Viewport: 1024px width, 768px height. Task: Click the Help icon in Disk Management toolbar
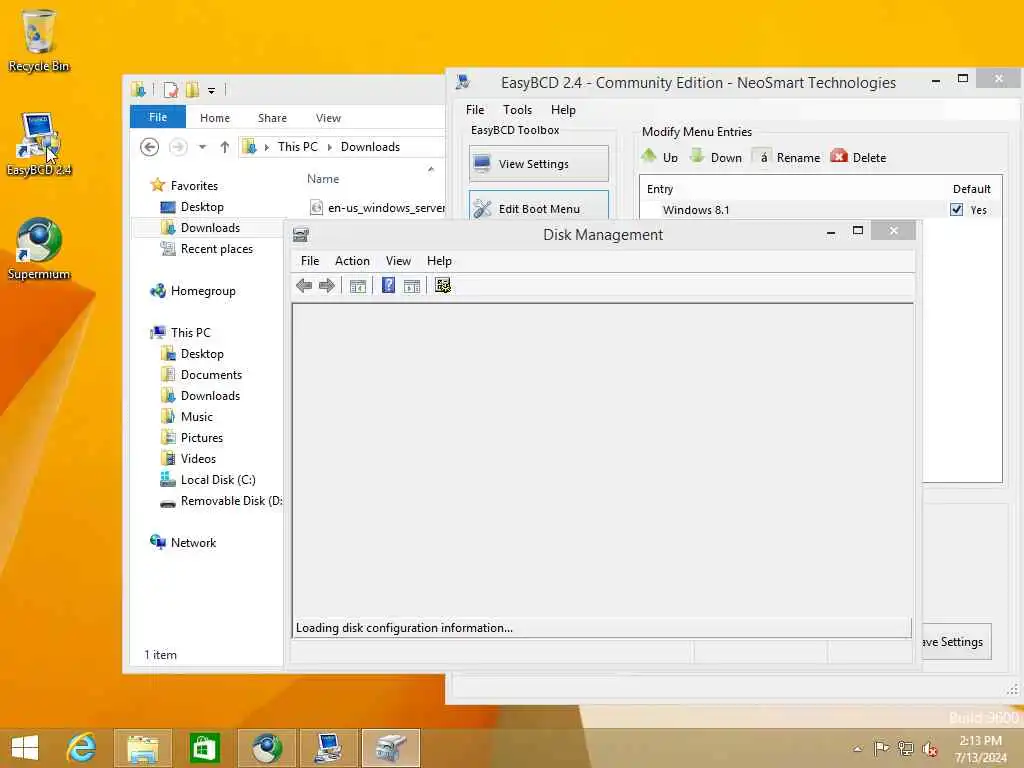[x=388, y=285]
